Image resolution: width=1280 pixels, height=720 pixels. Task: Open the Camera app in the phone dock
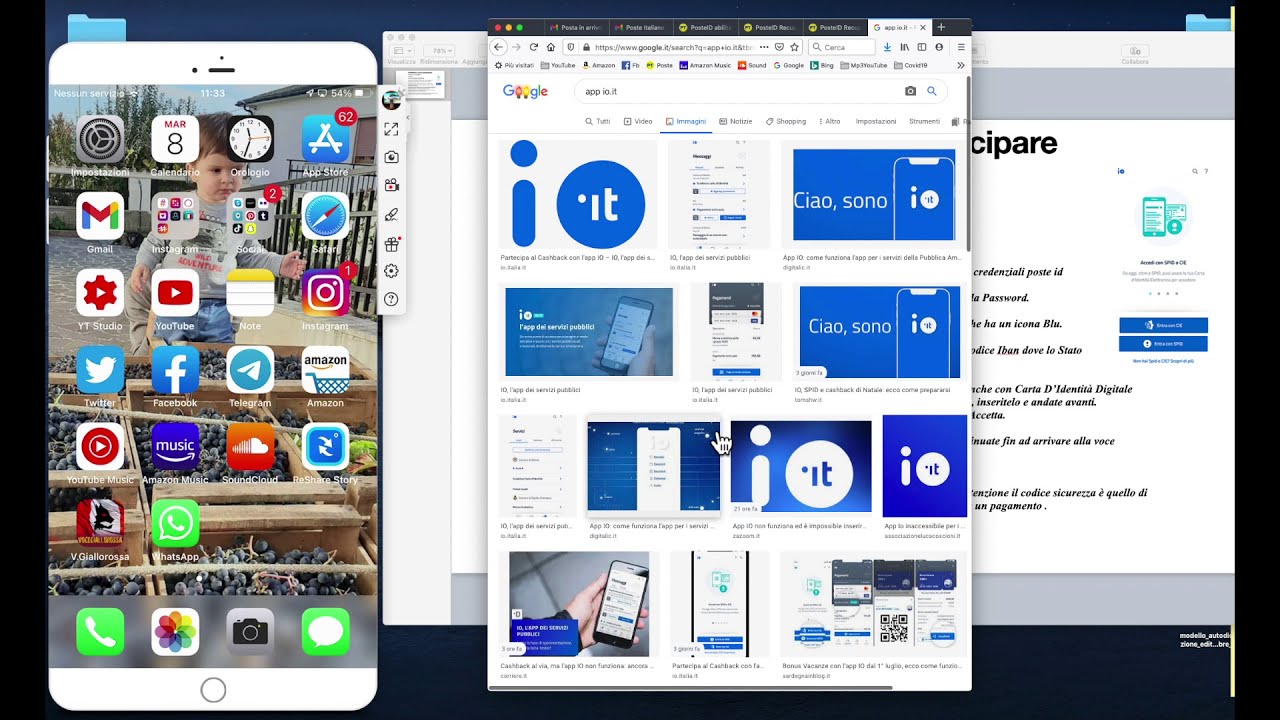coord(250,631)
